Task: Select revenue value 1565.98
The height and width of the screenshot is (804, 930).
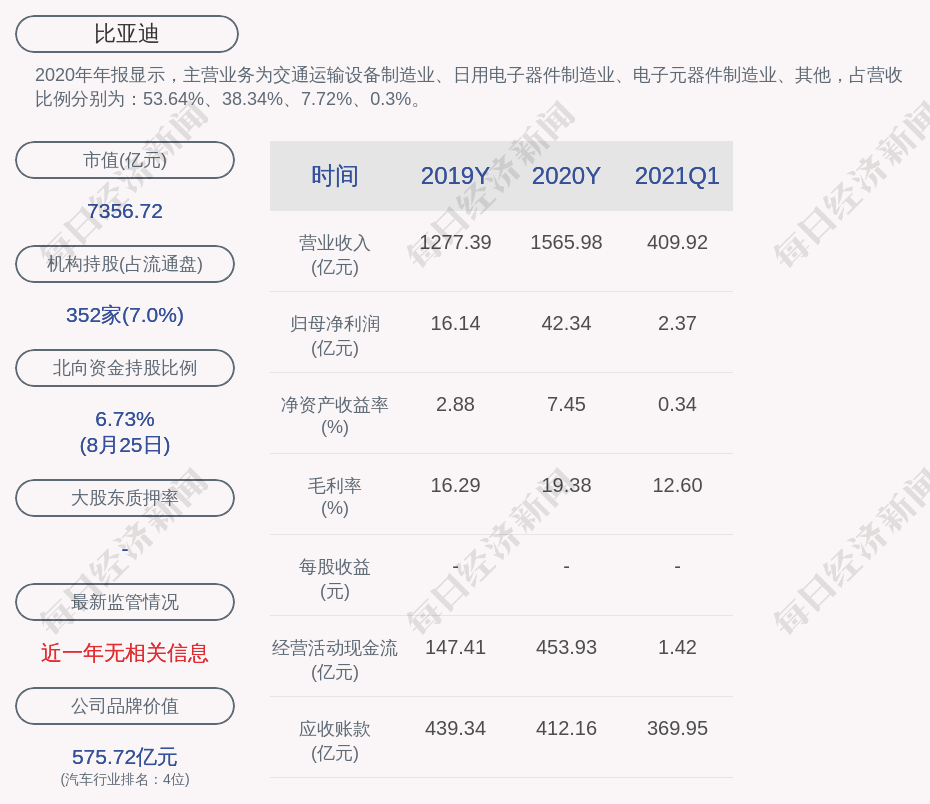Action: (566, 243)
